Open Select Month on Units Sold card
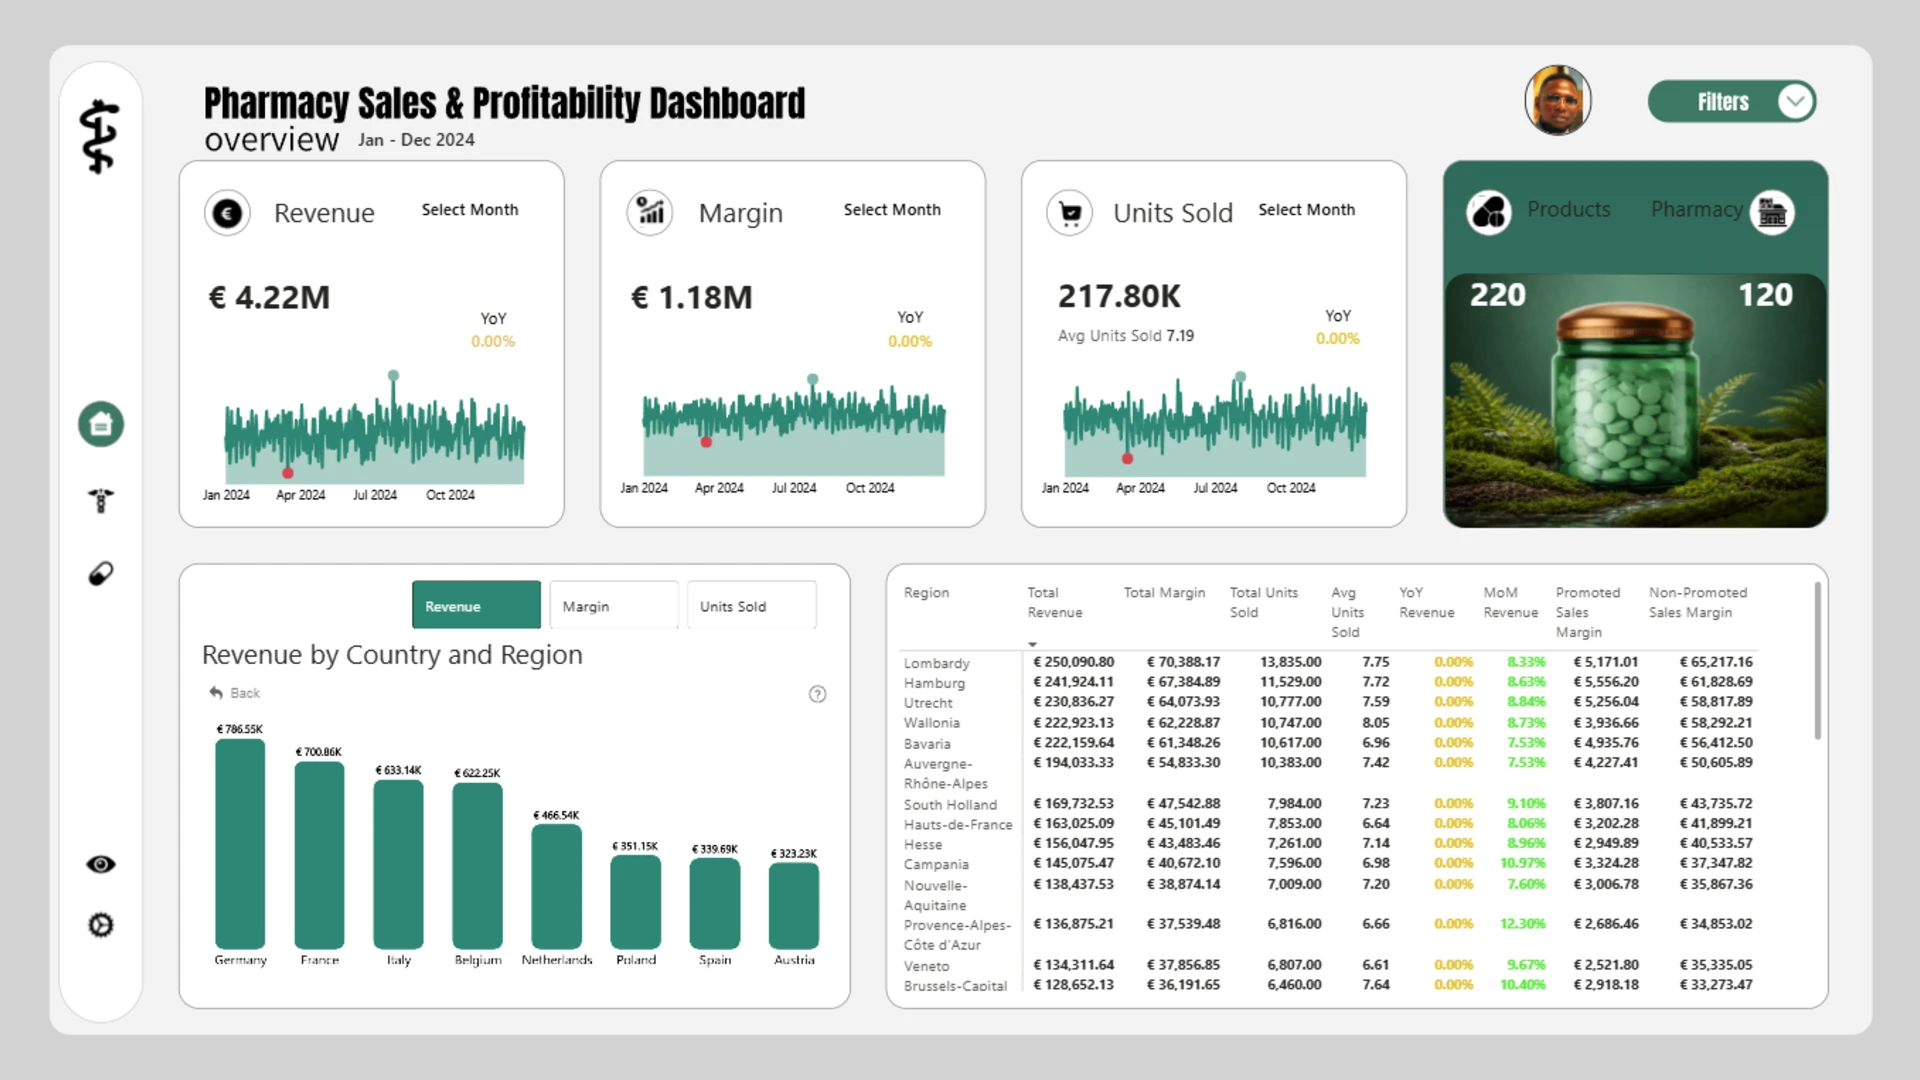The image size is (1920, 1080). 1307,210
